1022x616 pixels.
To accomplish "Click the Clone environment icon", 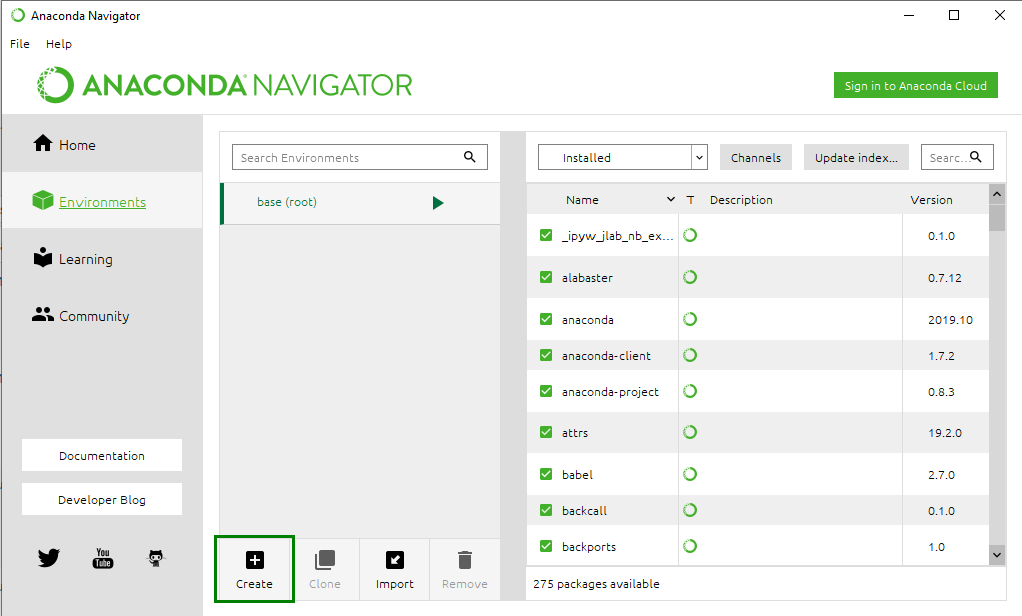I will click(x=325, y=560).
